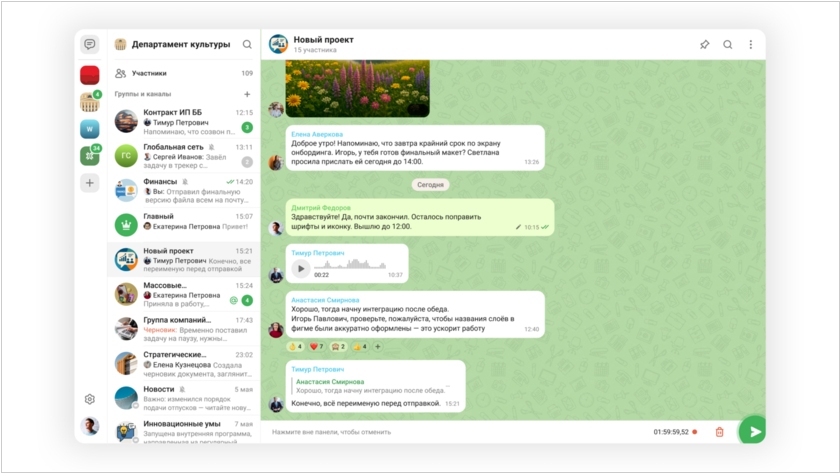The image size is (840, 473).
Task: Open the building workspace with badge 4
Action: [x=89, y=102]
